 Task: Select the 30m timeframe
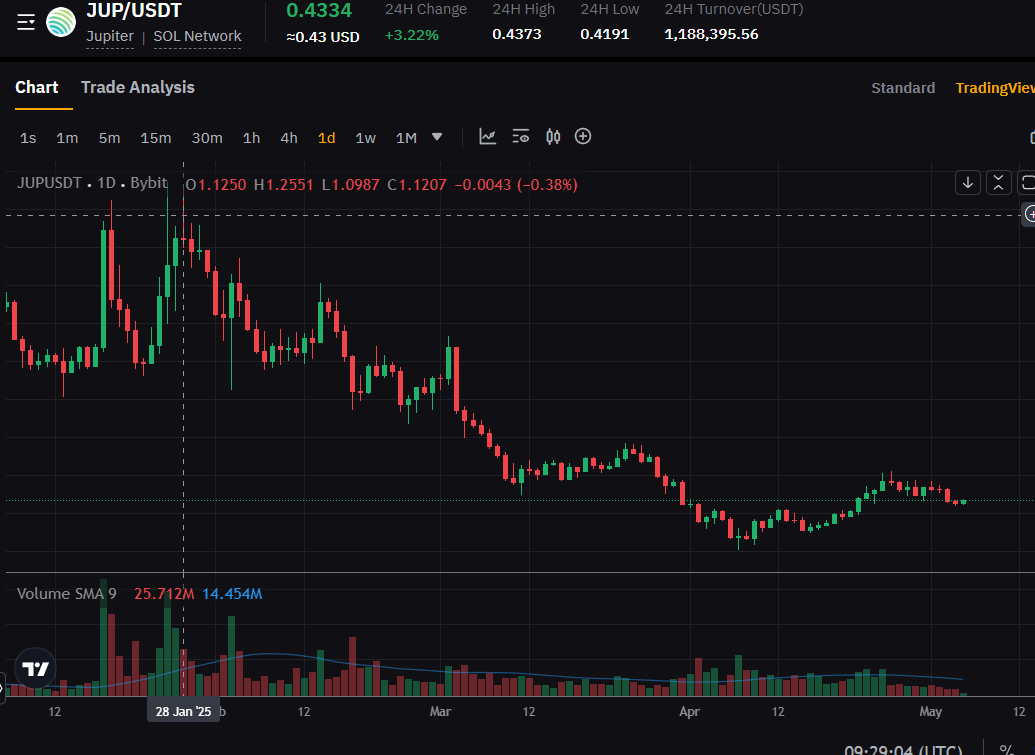207,138
